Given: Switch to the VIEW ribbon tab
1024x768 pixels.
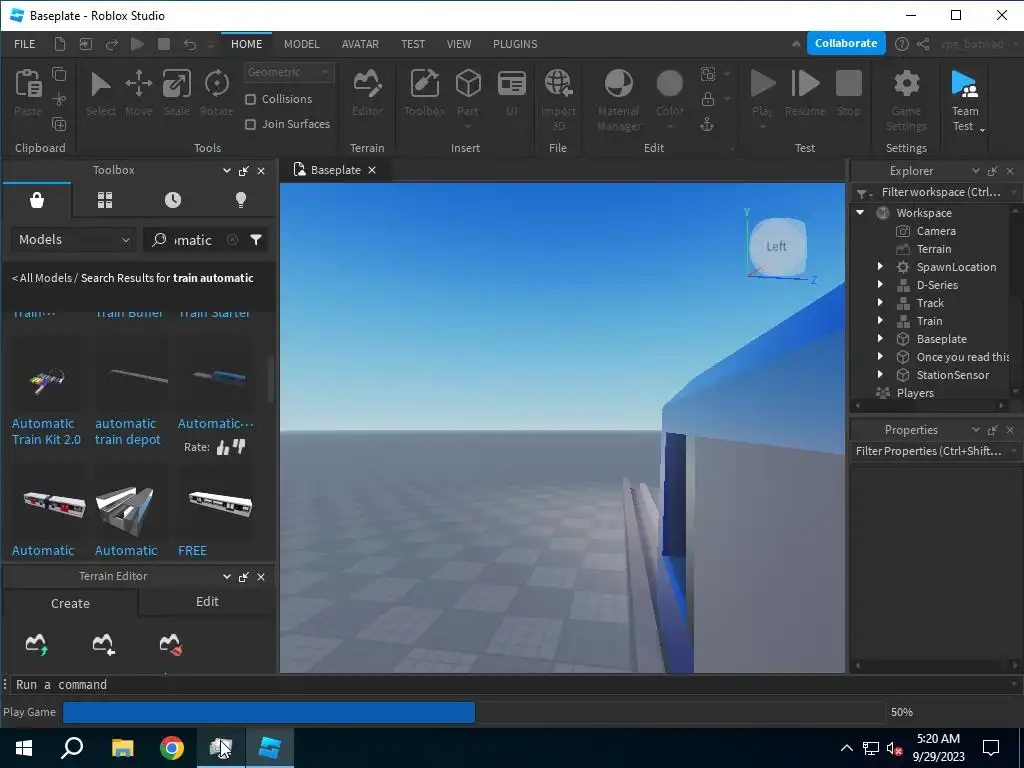Looking at the screenshot, I should [458, 44].
